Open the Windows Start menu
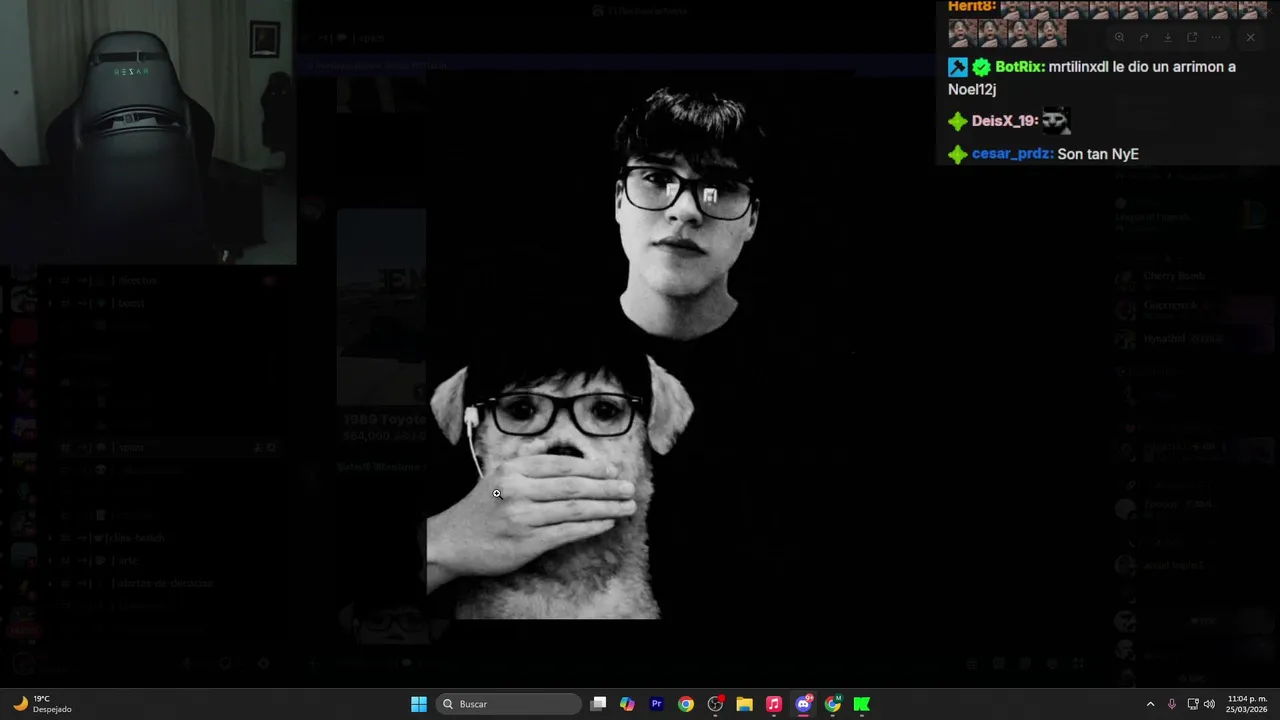 tap(419, 704)
